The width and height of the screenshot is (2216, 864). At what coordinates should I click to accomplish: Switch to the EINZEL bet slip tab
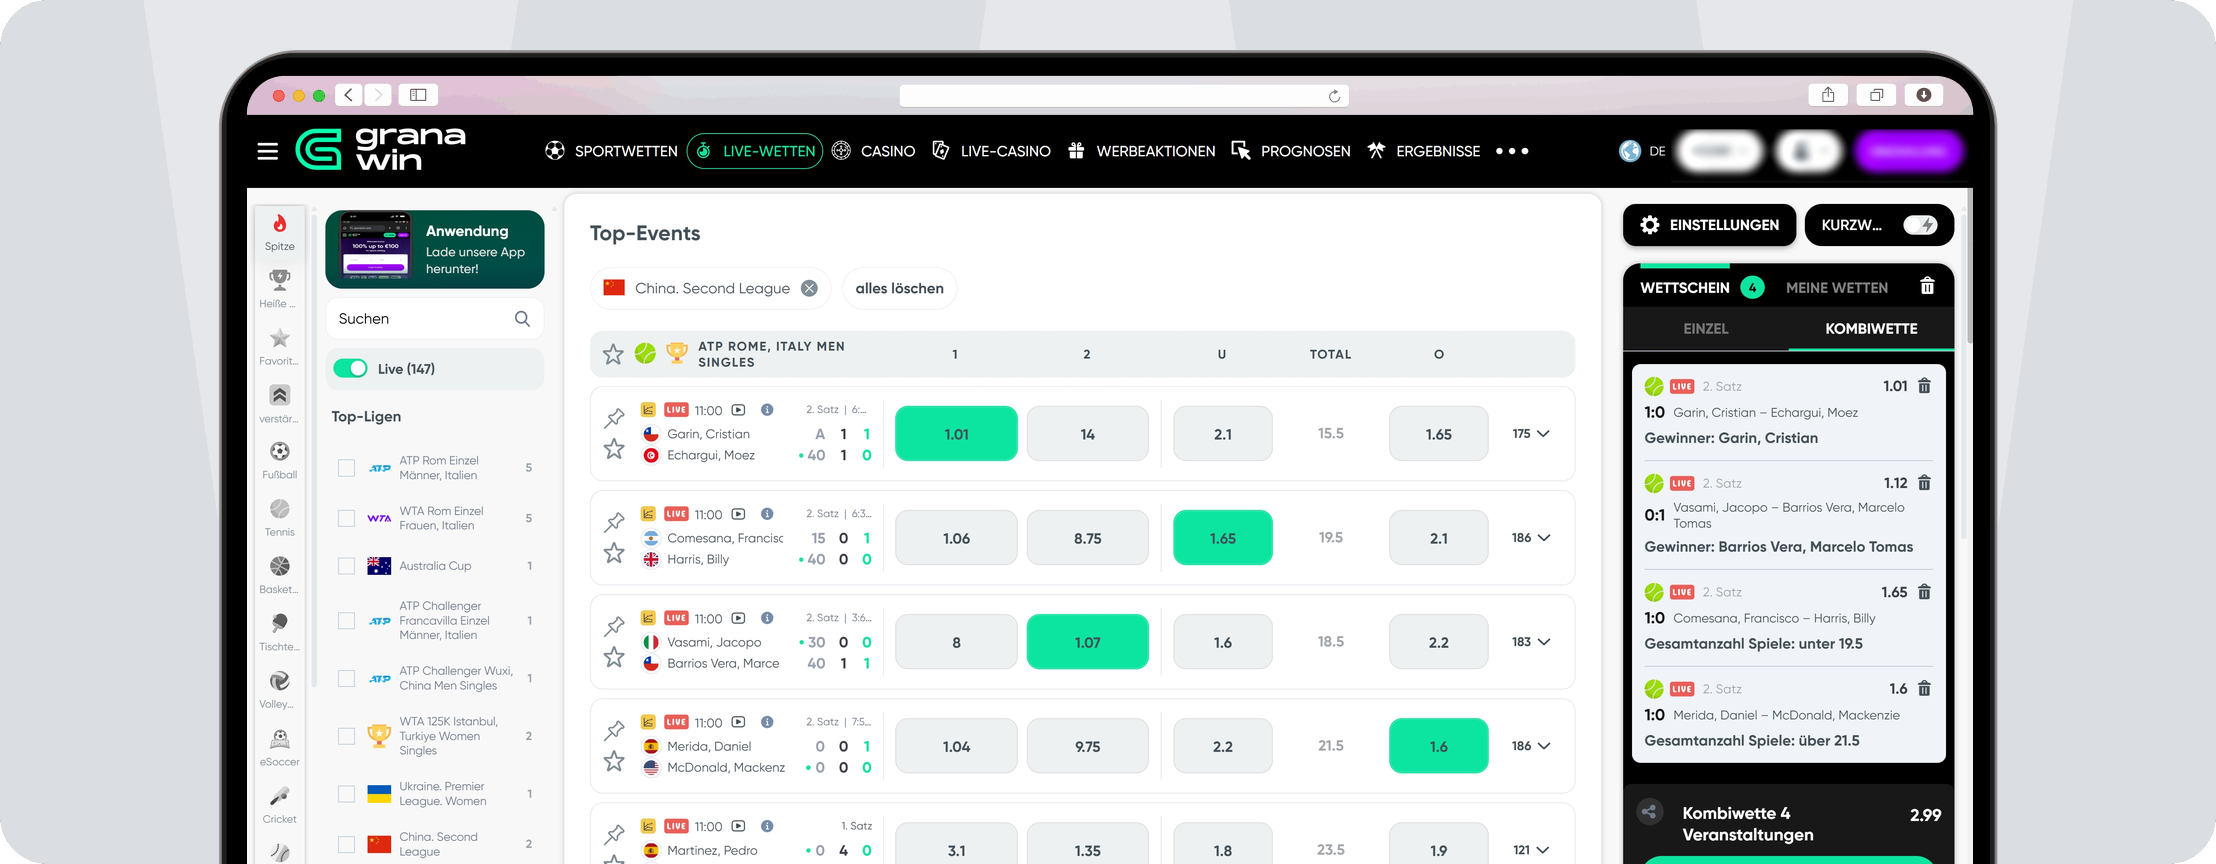click(x=1706, y=328)
